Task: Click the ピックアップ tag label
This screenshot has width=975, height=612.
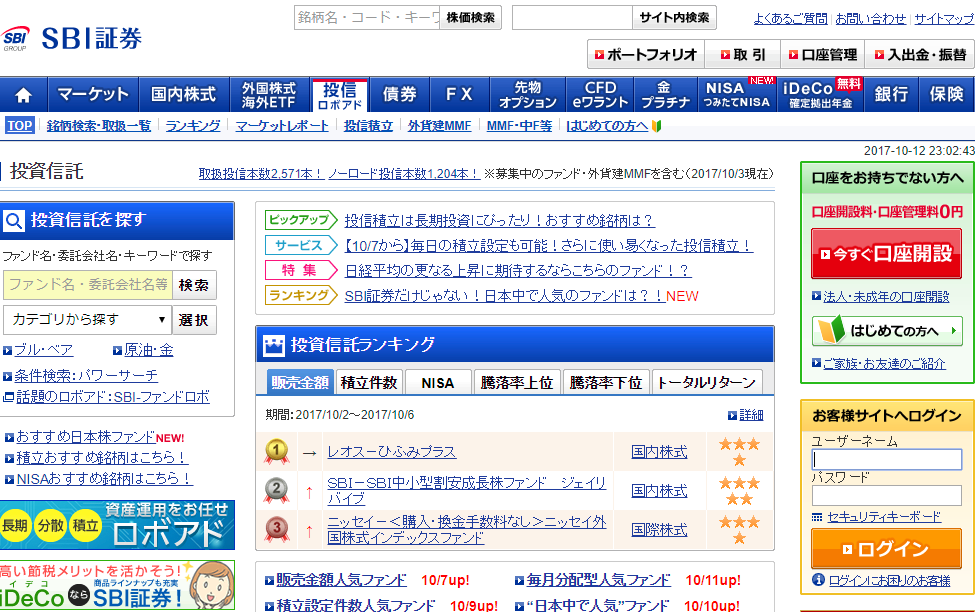Action: 301,220
